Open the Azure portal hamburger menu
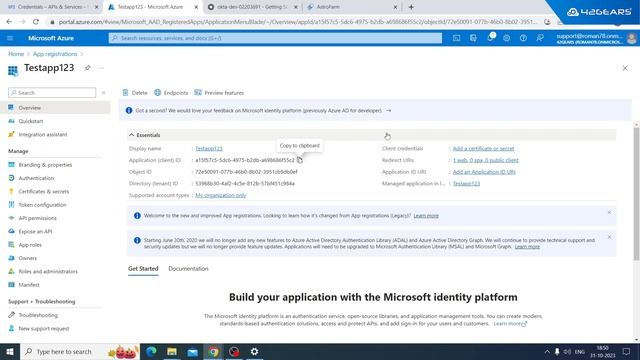 click(10, 38)
